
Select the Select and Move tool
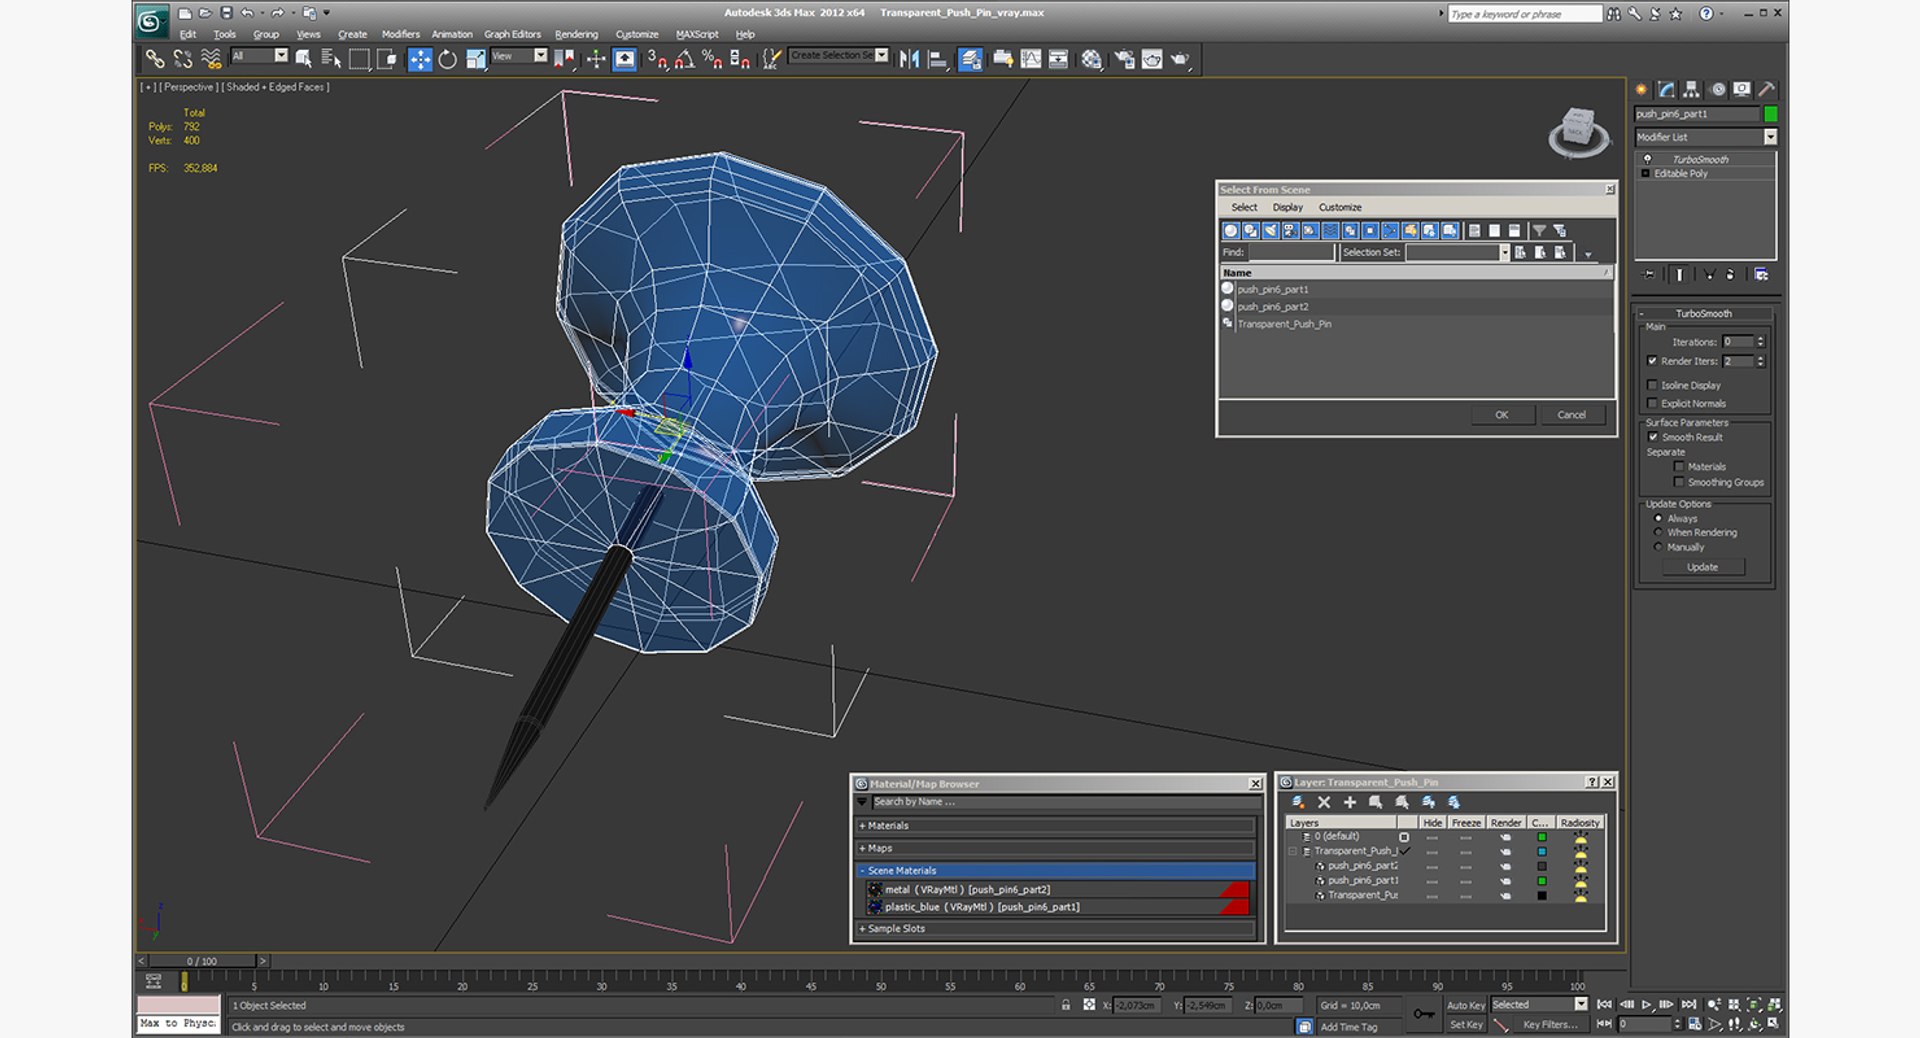pos(420,60)
